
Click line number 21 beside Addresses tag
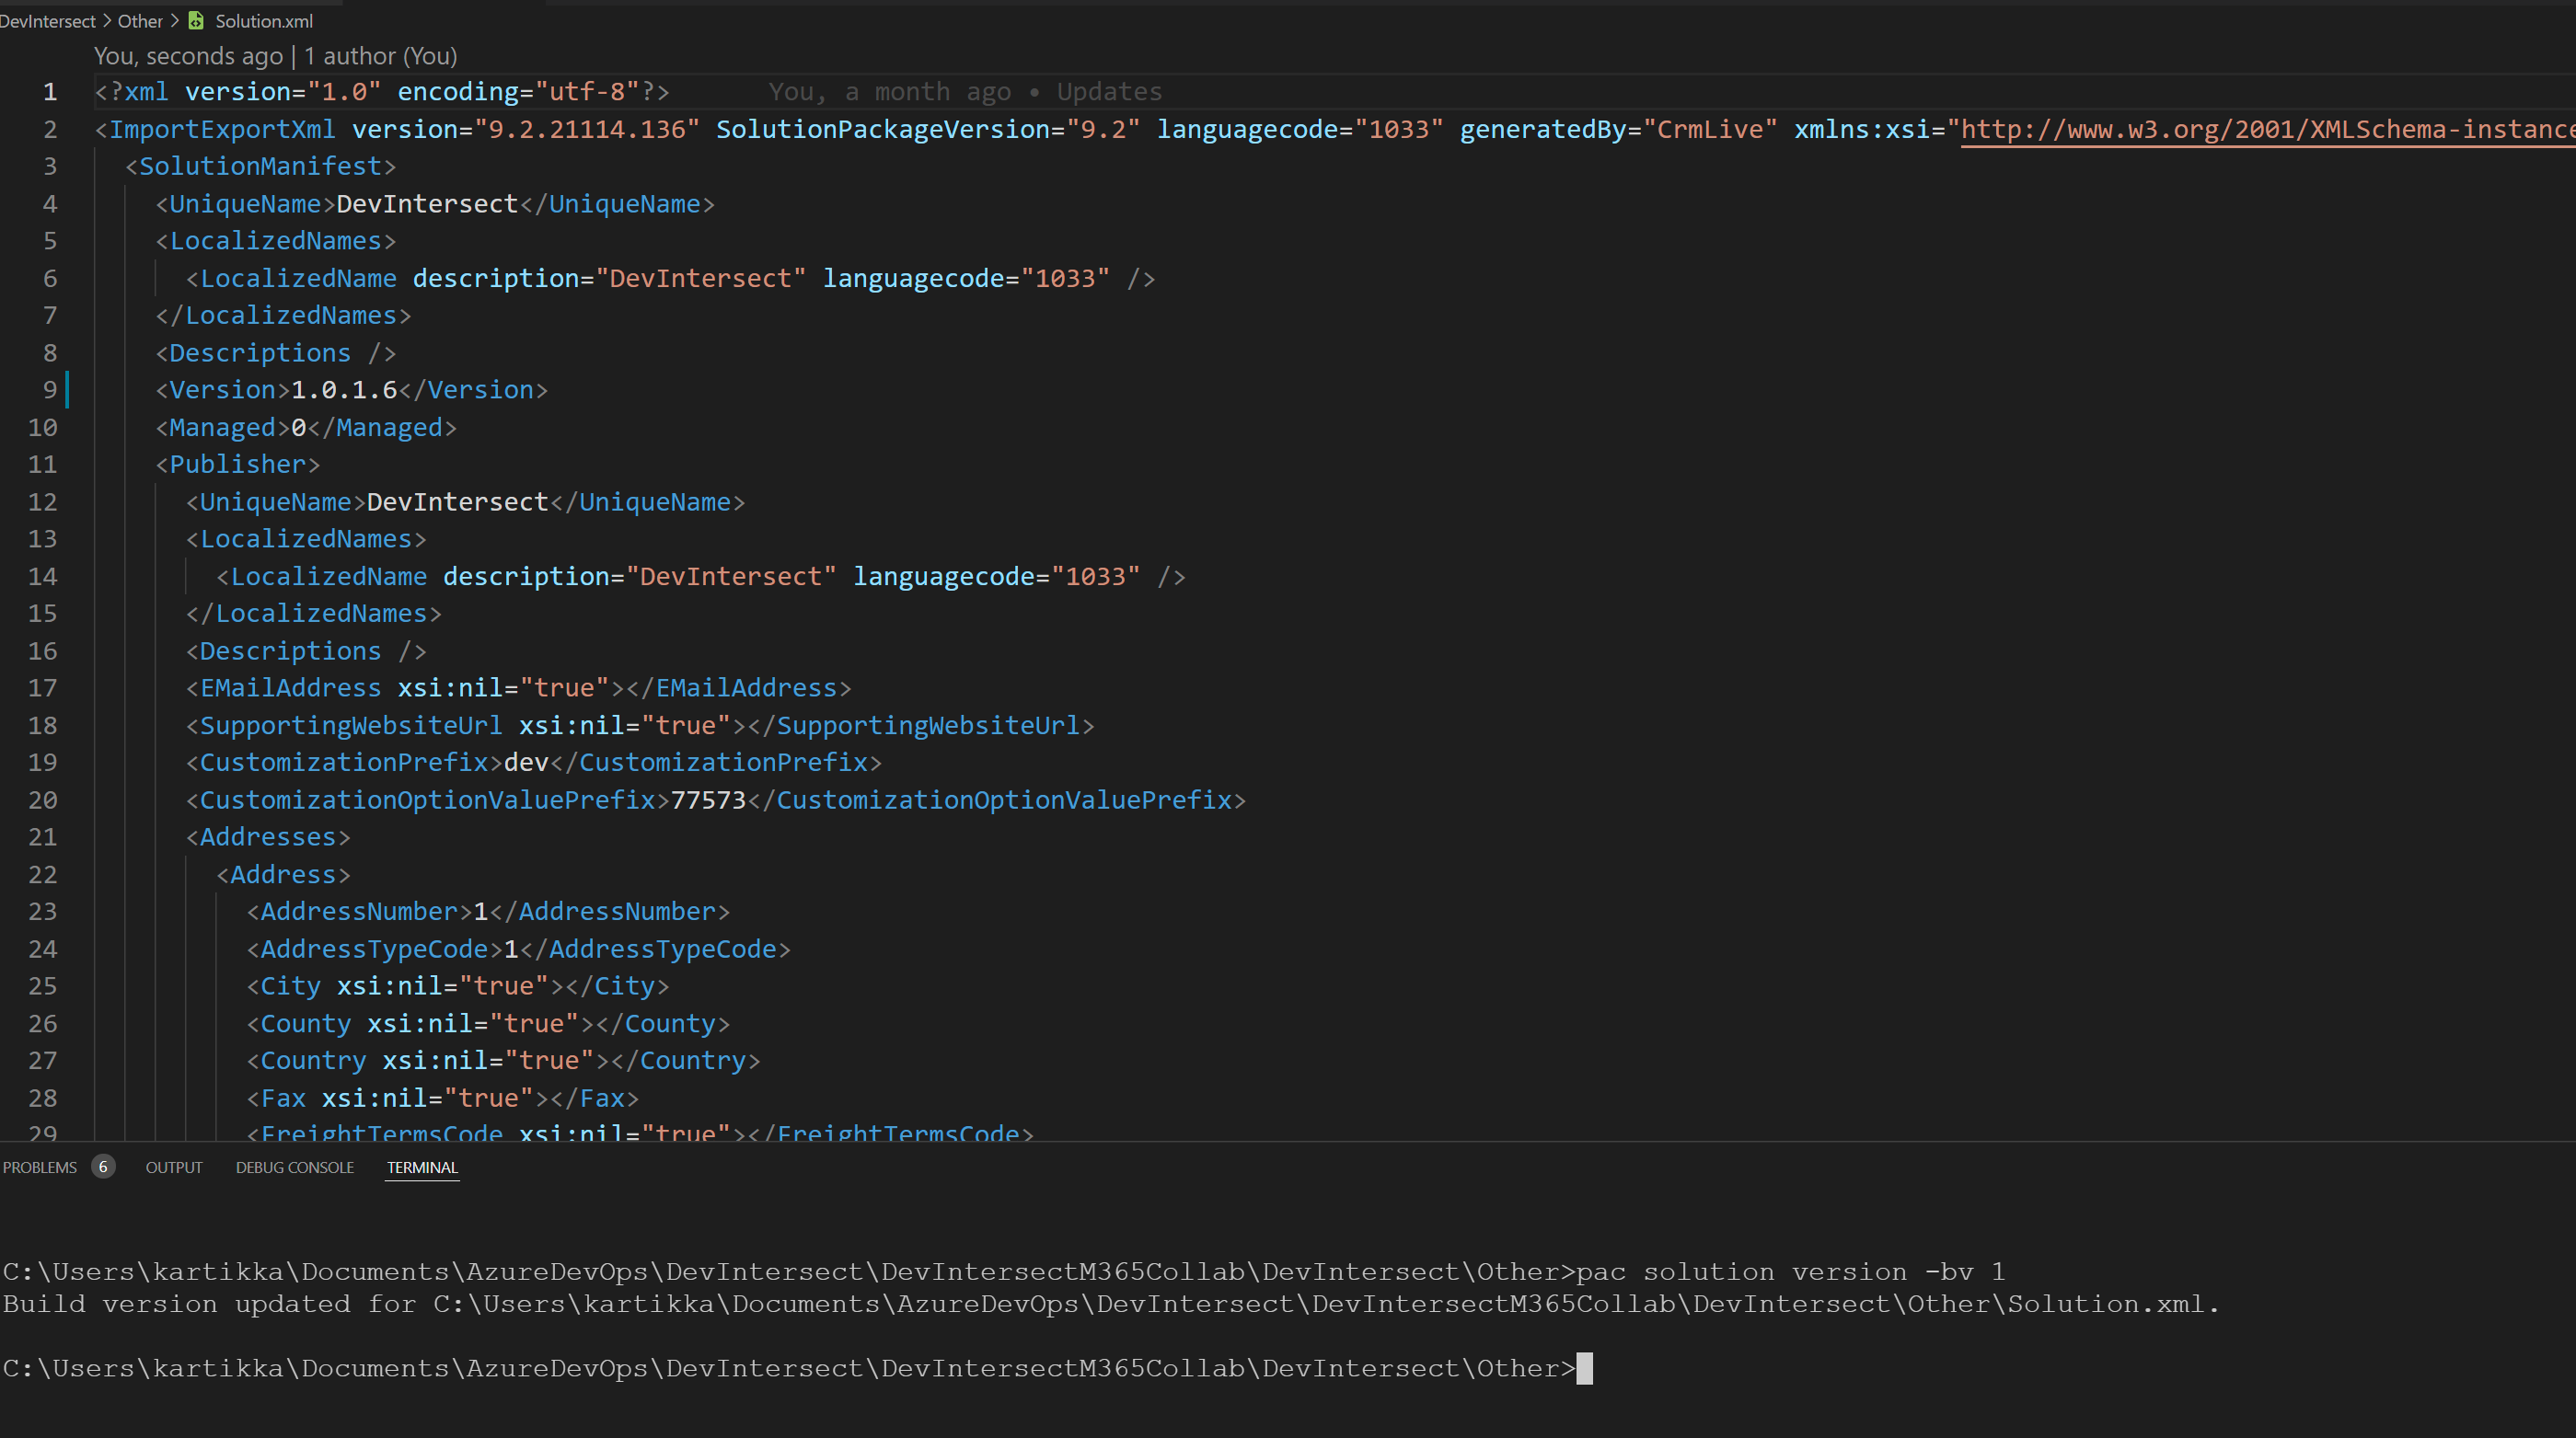click(43, 837)
